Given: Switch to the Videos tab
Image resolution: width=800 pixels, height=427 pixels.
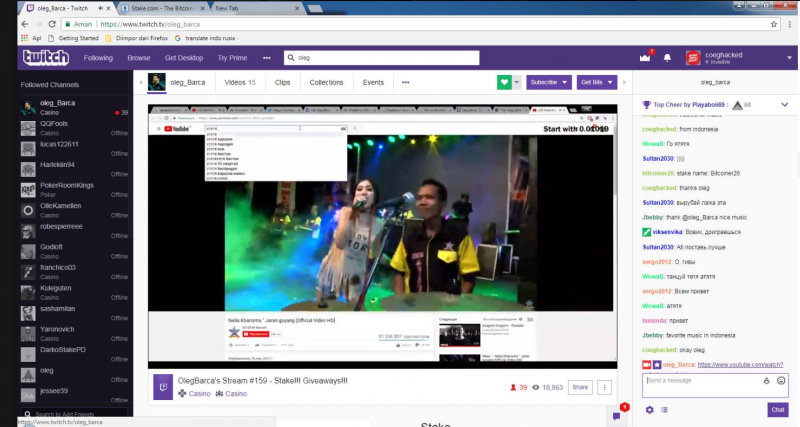Looking at the screenshot, I should [x=240, y=82].
